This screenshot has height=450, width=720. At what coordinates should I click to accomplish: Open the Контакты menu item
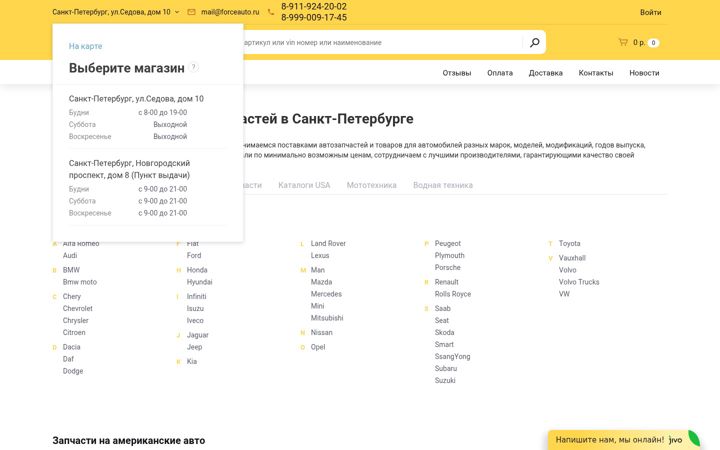tap(596, 73)
